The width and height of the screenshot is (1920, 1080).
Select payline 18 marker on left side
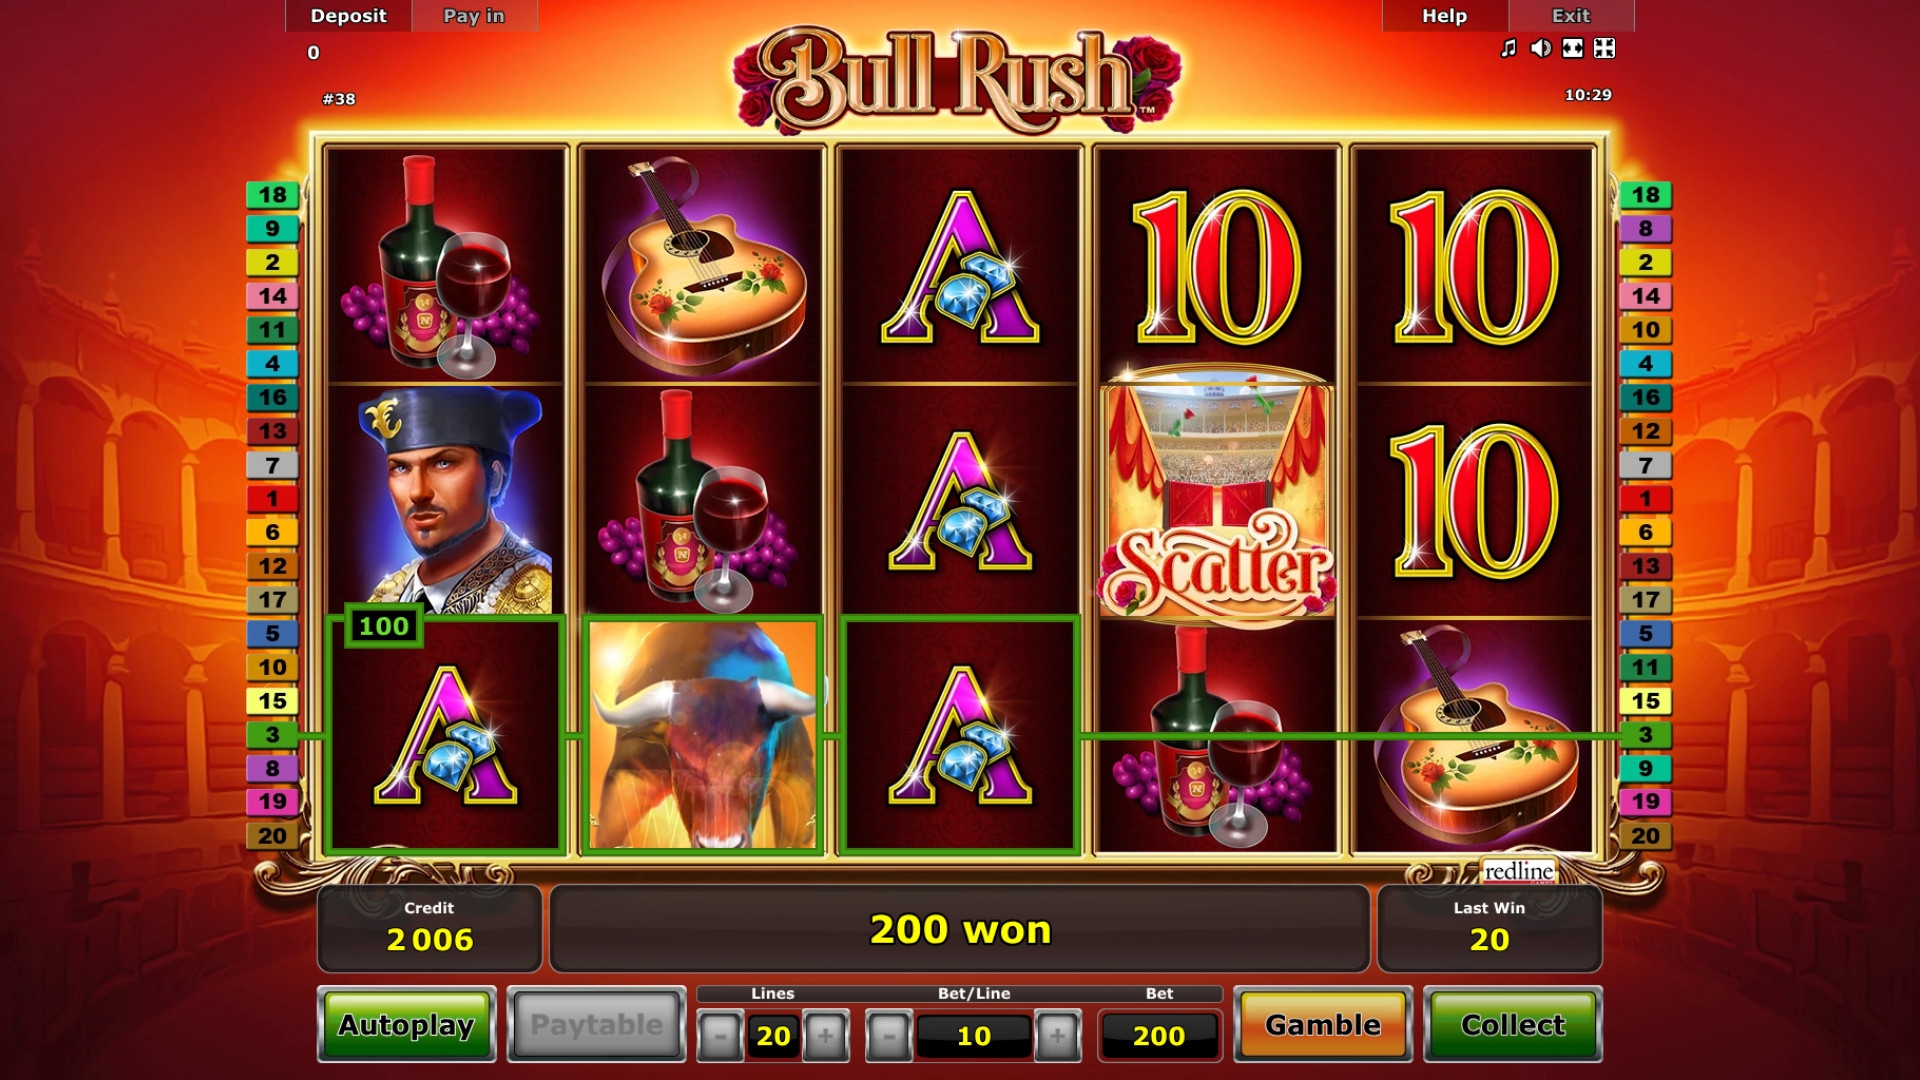coord(272,195)
